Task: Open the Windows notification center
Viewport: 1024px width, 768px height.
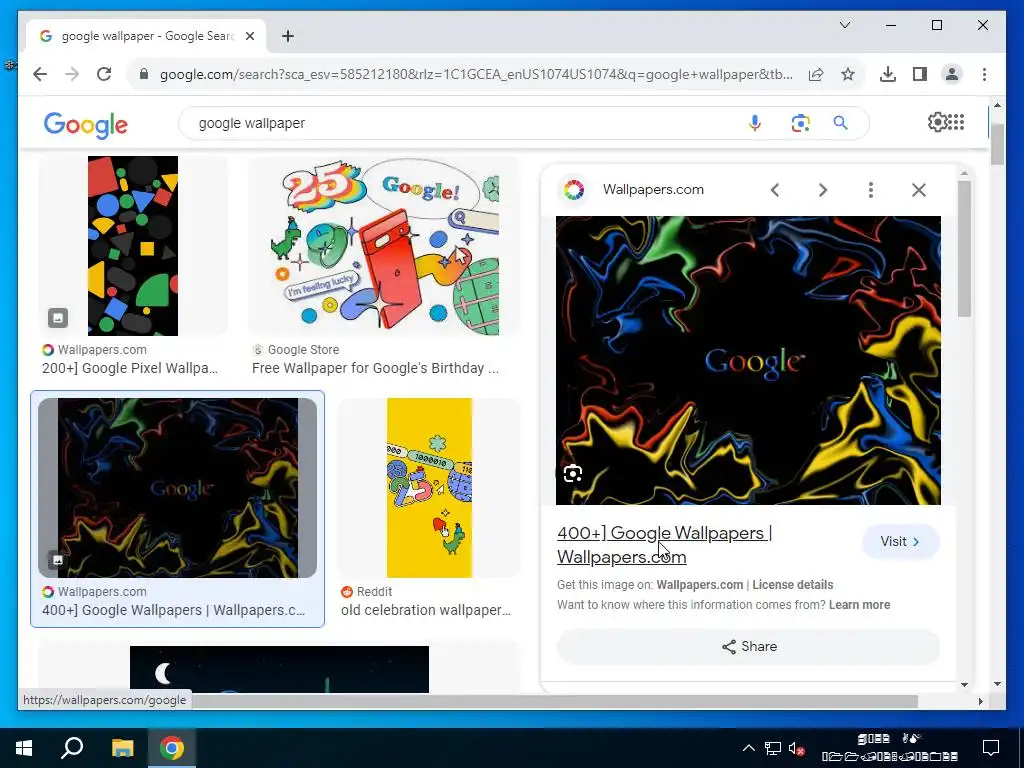Action: coord(991,748)
